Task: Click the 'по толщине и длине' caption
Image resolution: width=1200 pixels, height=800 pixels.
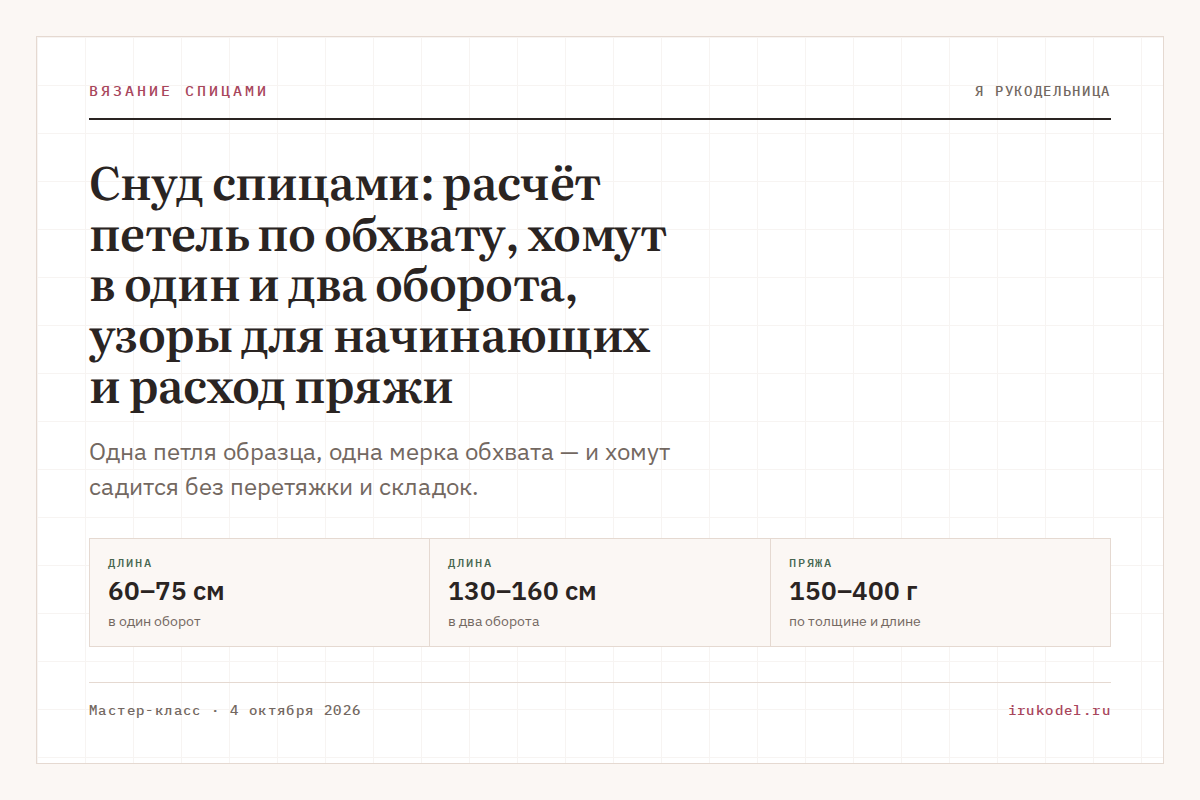Action: 854,622
